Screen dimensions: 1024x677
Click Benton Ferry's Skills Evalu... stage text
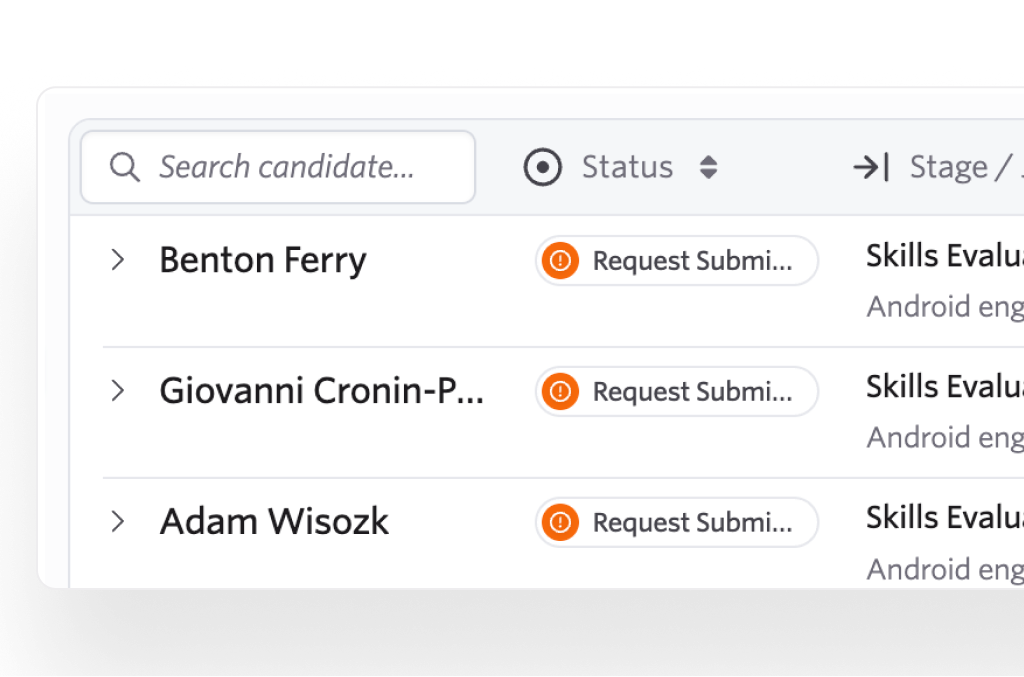[x=945, y=255]
